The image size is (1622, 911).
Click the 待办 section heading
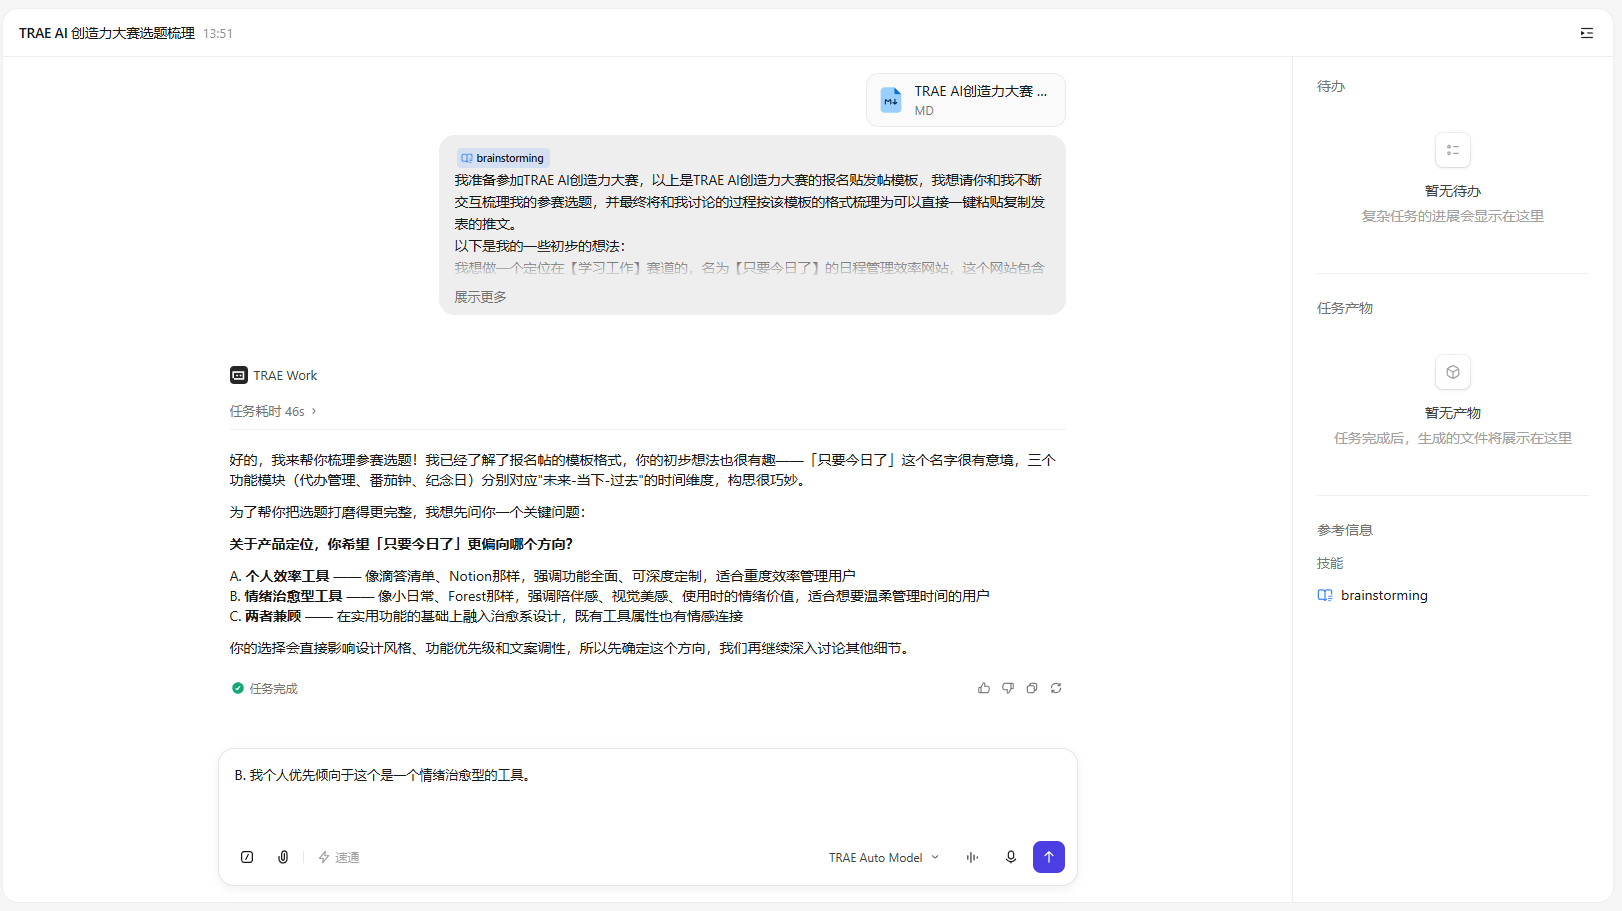[x=1331, y=86]
